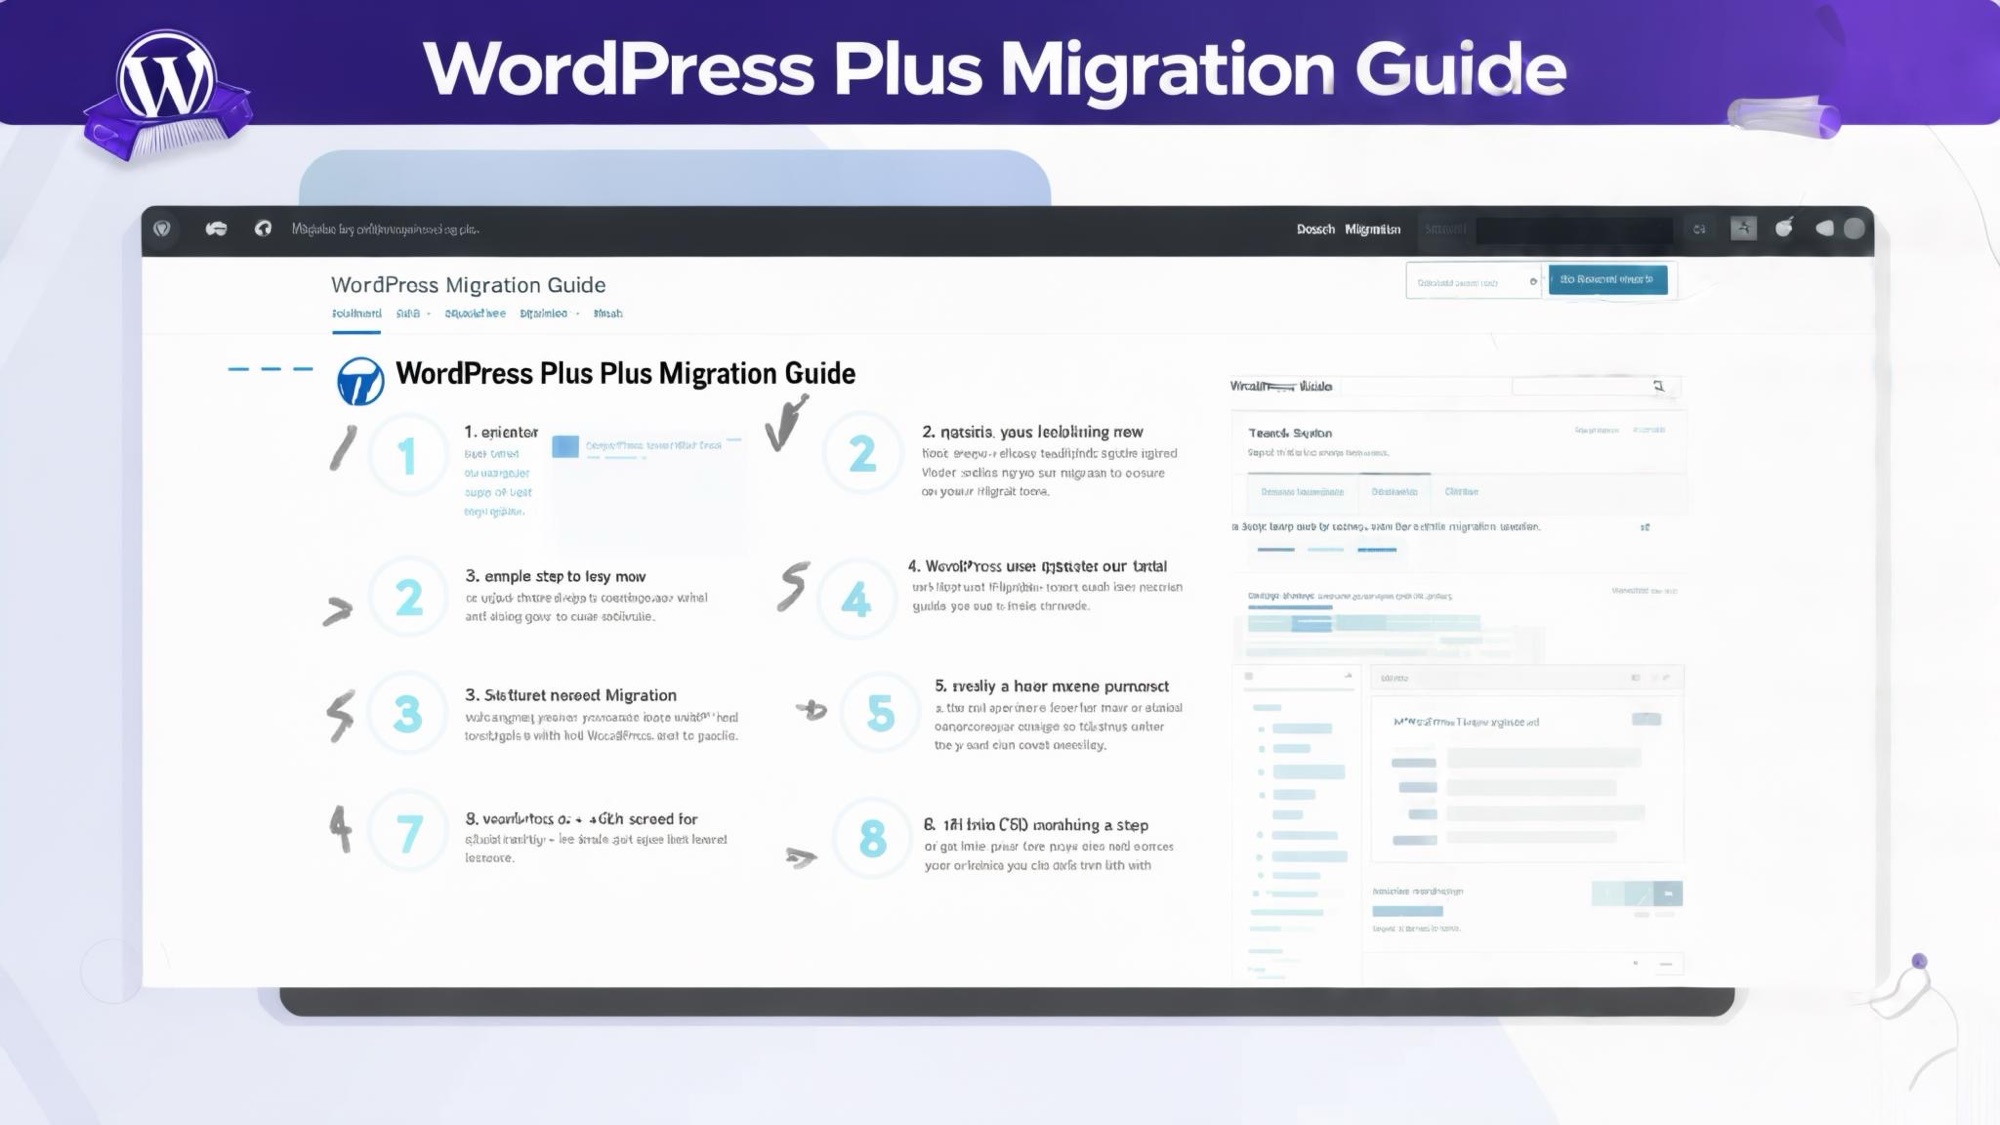Image resolution: width=2000 pixels, height=1125 pixels.
Task: Select the third tab in Teanch Seyion panel
Action: click(1461, 492)
